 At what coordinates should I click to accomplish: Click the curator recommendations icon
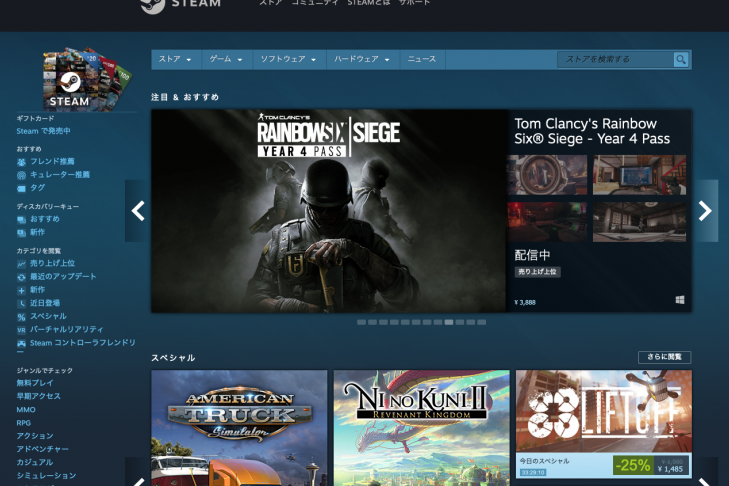[x=21, y=175]
